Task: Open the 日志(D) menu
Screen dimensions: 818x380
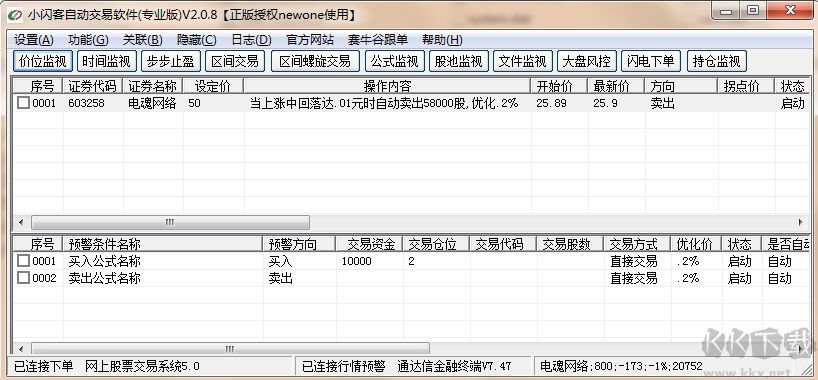Action: (251, 40)
